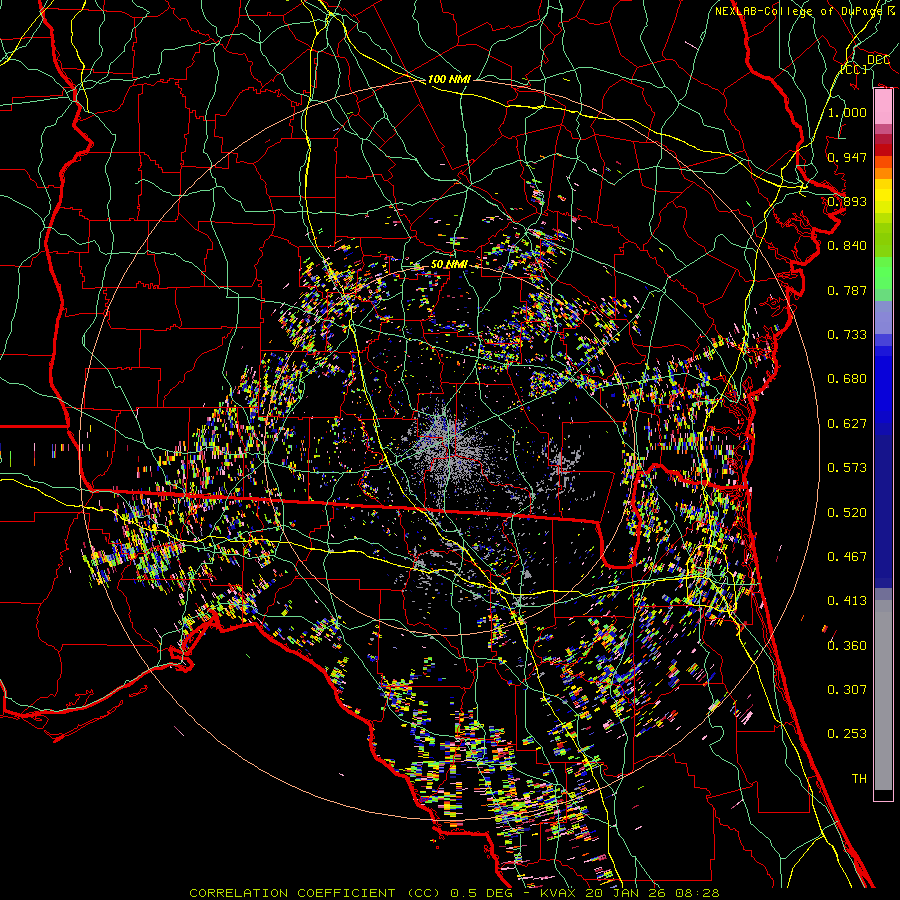Click the 0.413 legend value label
Viewport: 900px width, 900px height.
coord(847,601)
